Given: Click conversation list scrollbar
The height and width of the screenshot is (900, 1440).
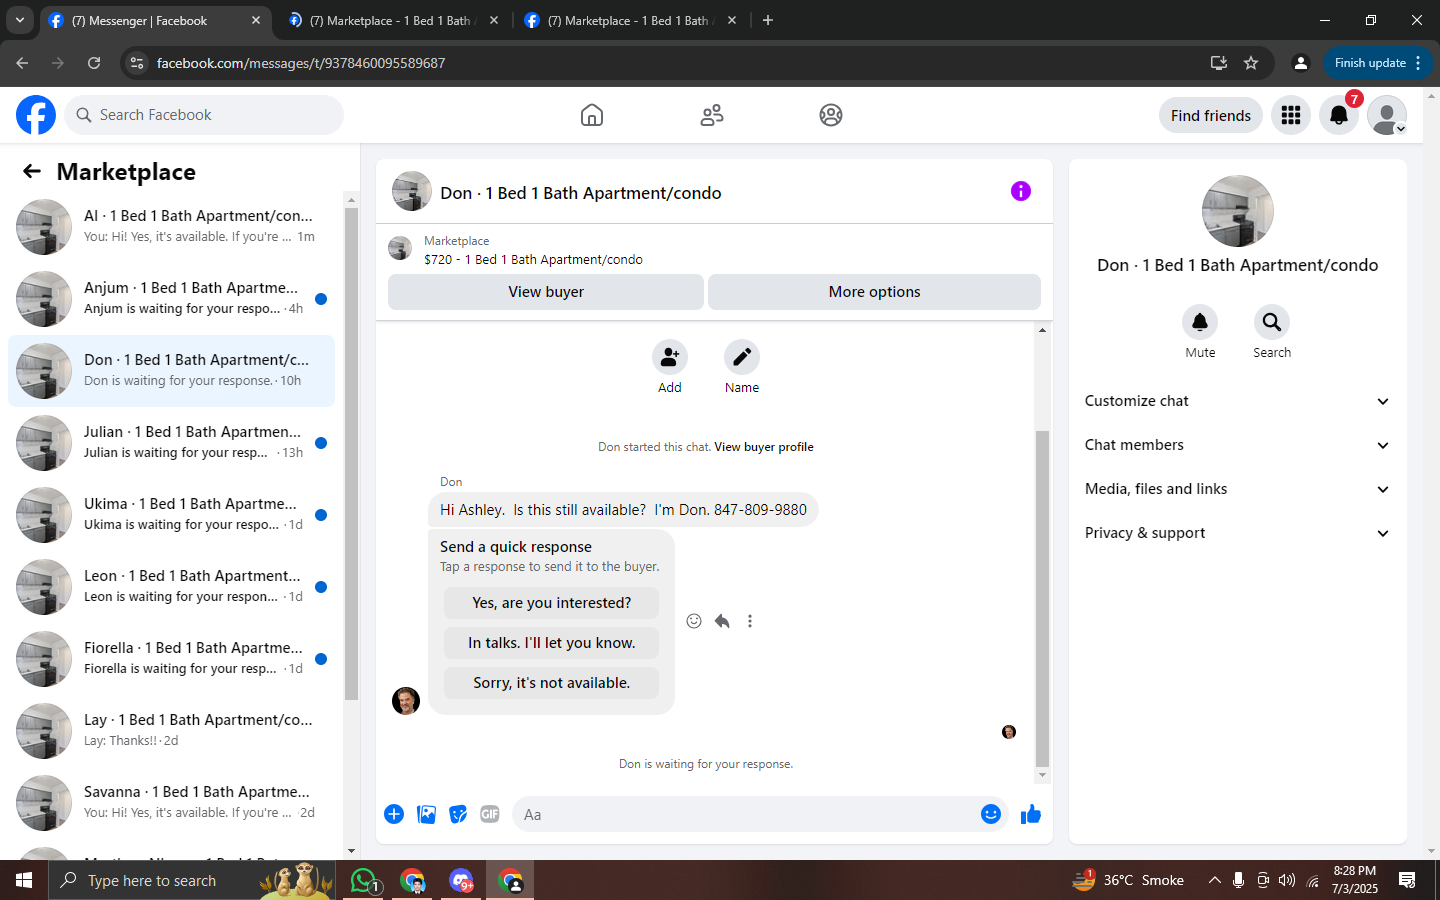Looking at the screenshot, I should [351, 455].
